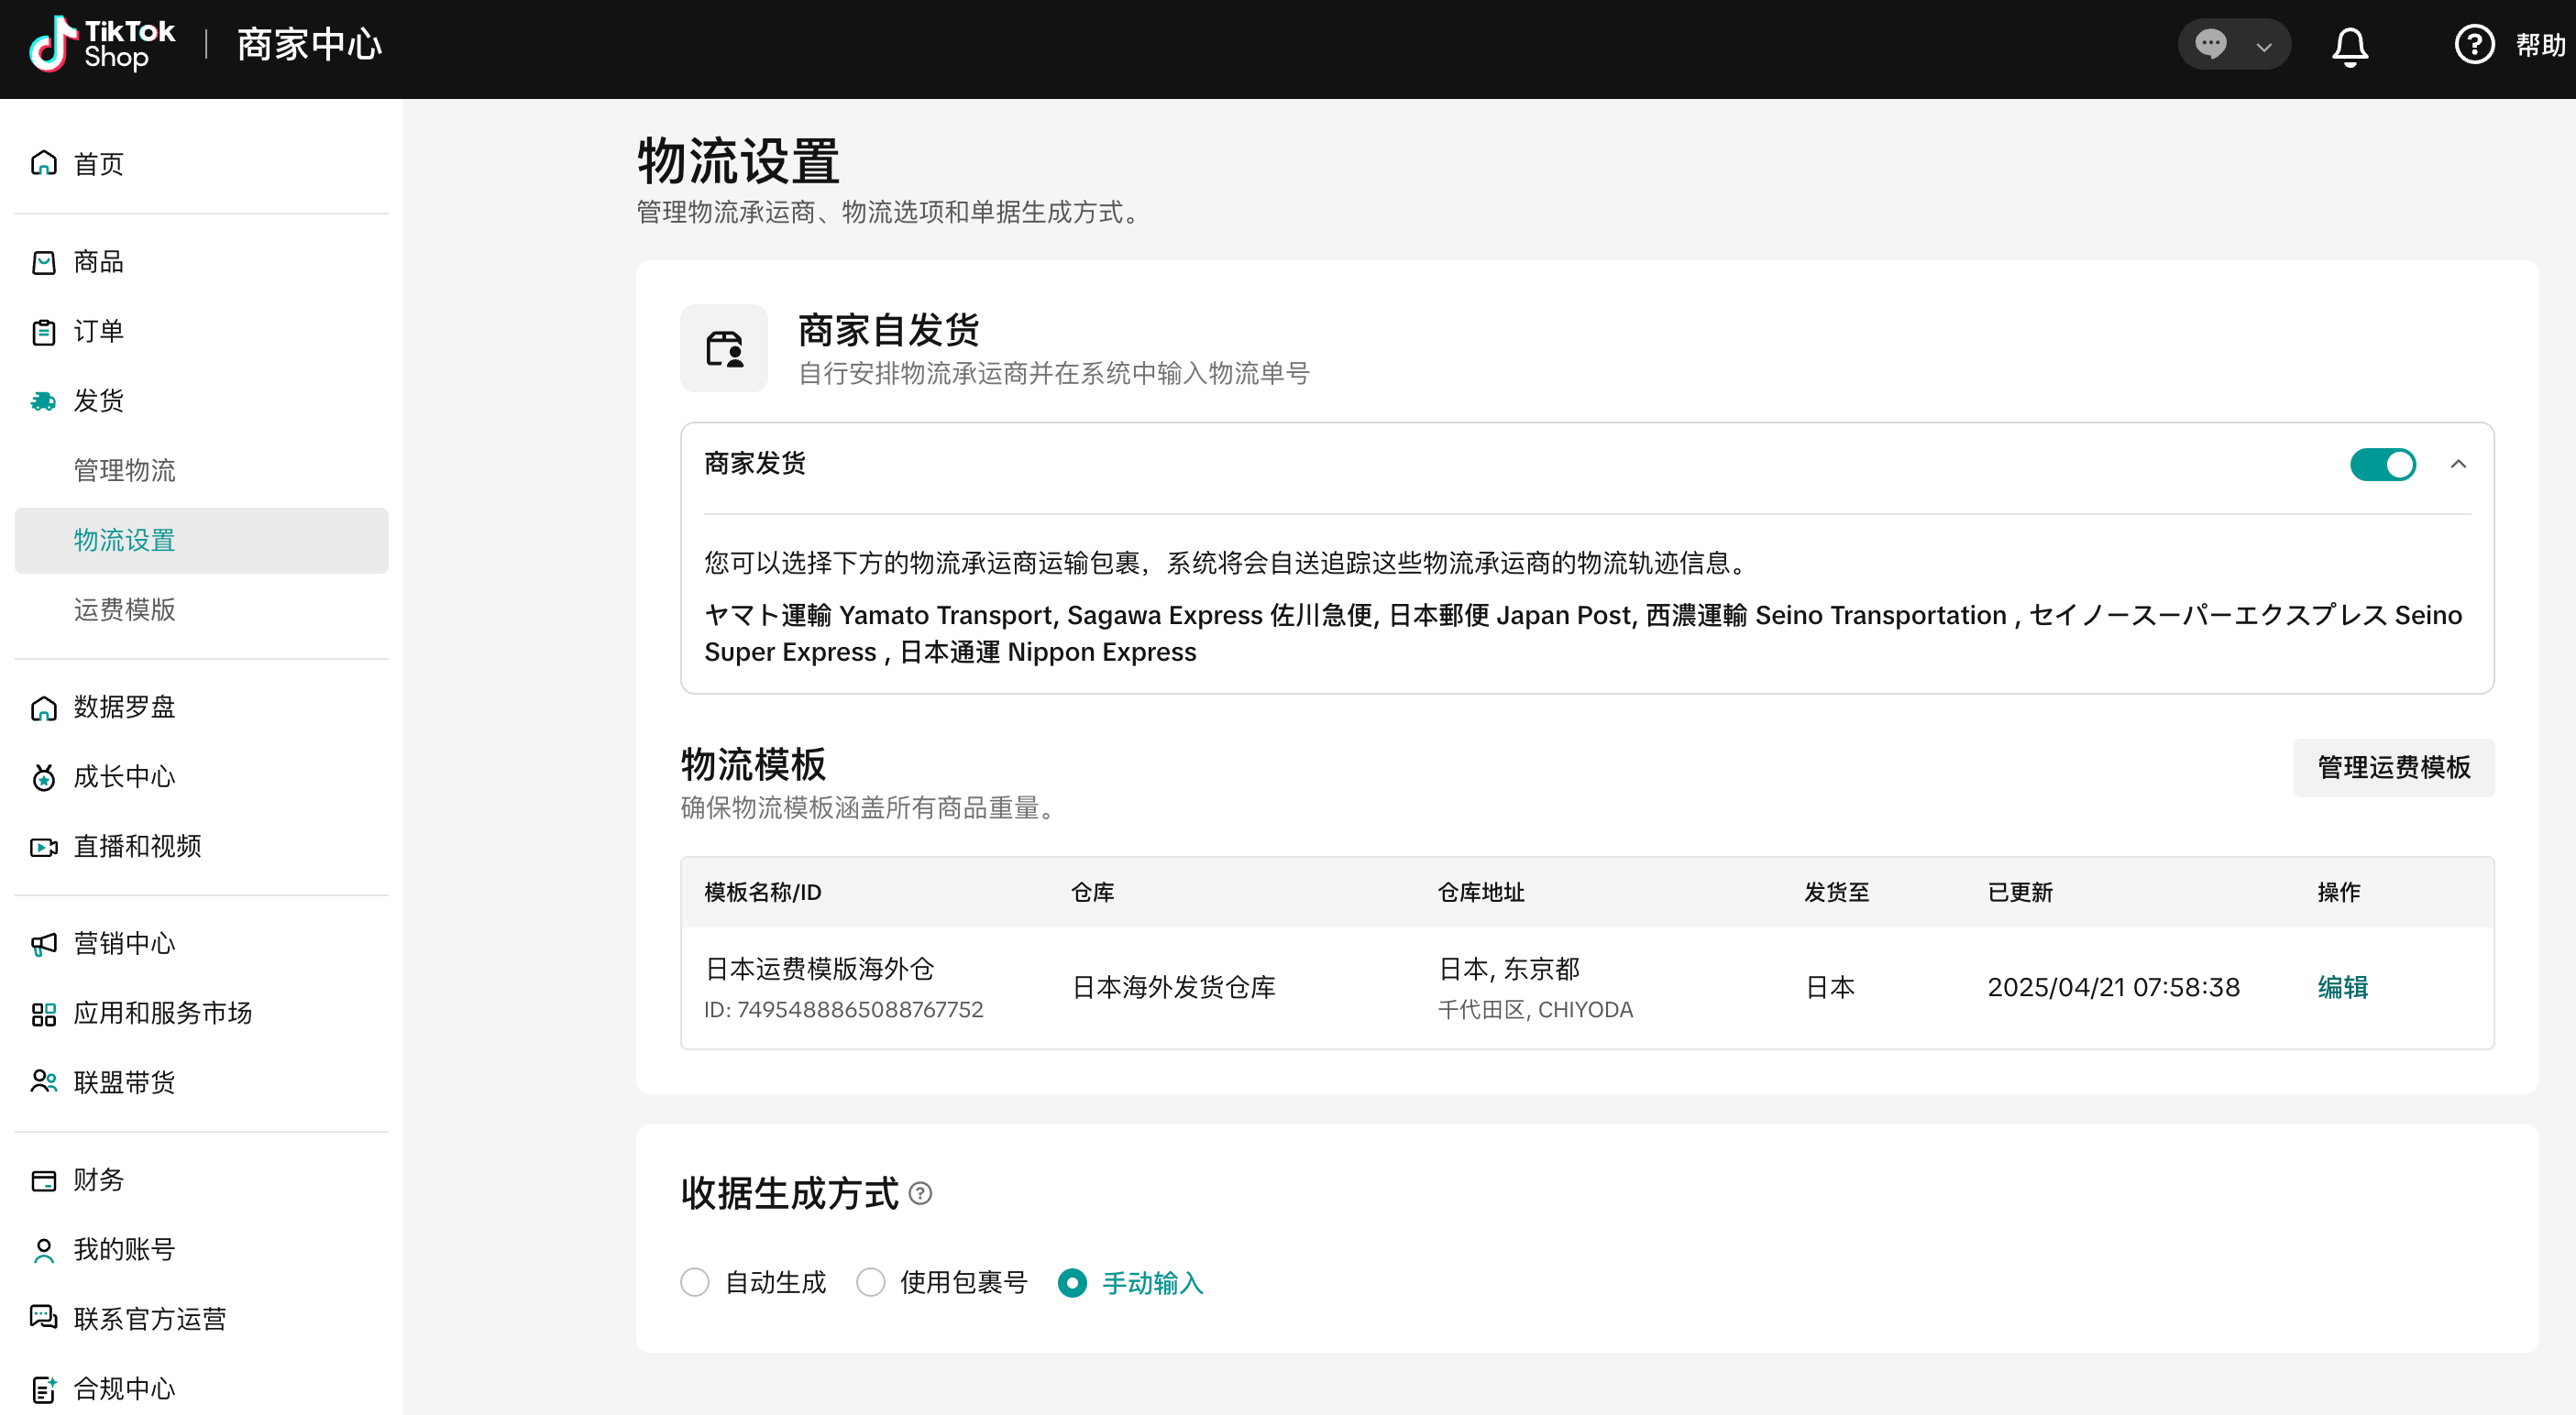The width and height of the screenshot is (2576, 1415).
Task: Click the help icon beside 收据生成方式
Action: coord(920,1194)
